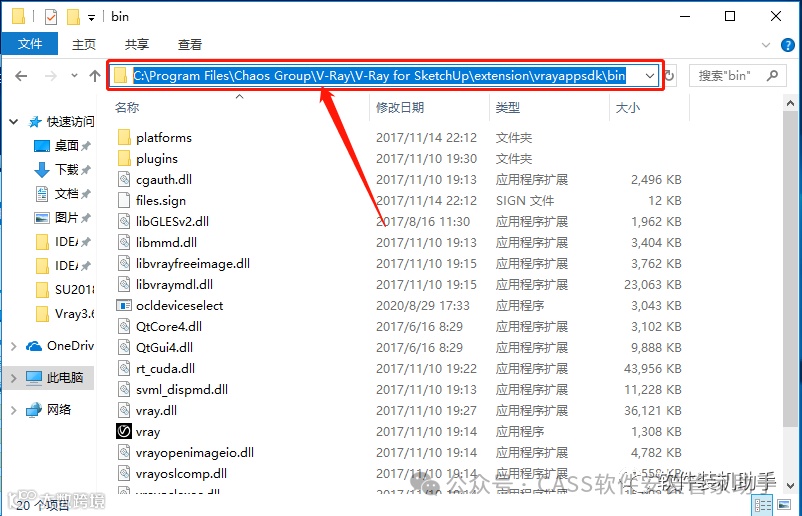802x516 pixels.
Task: Go back with the left arrow
Action: (x=21, y=76)
